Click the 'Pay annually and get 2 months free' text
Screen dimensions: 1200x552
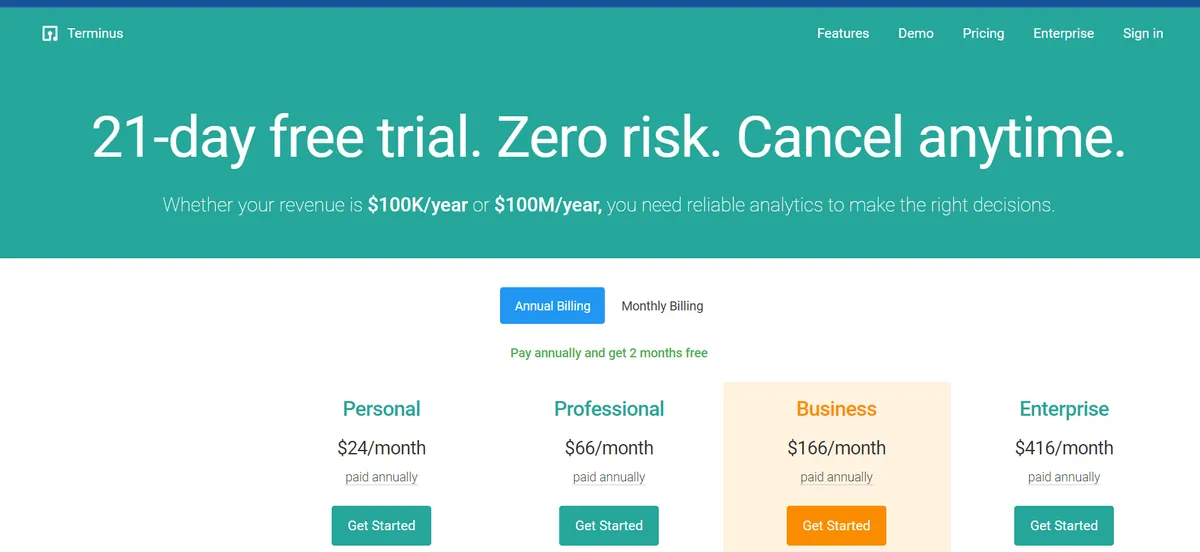(609, 353)
